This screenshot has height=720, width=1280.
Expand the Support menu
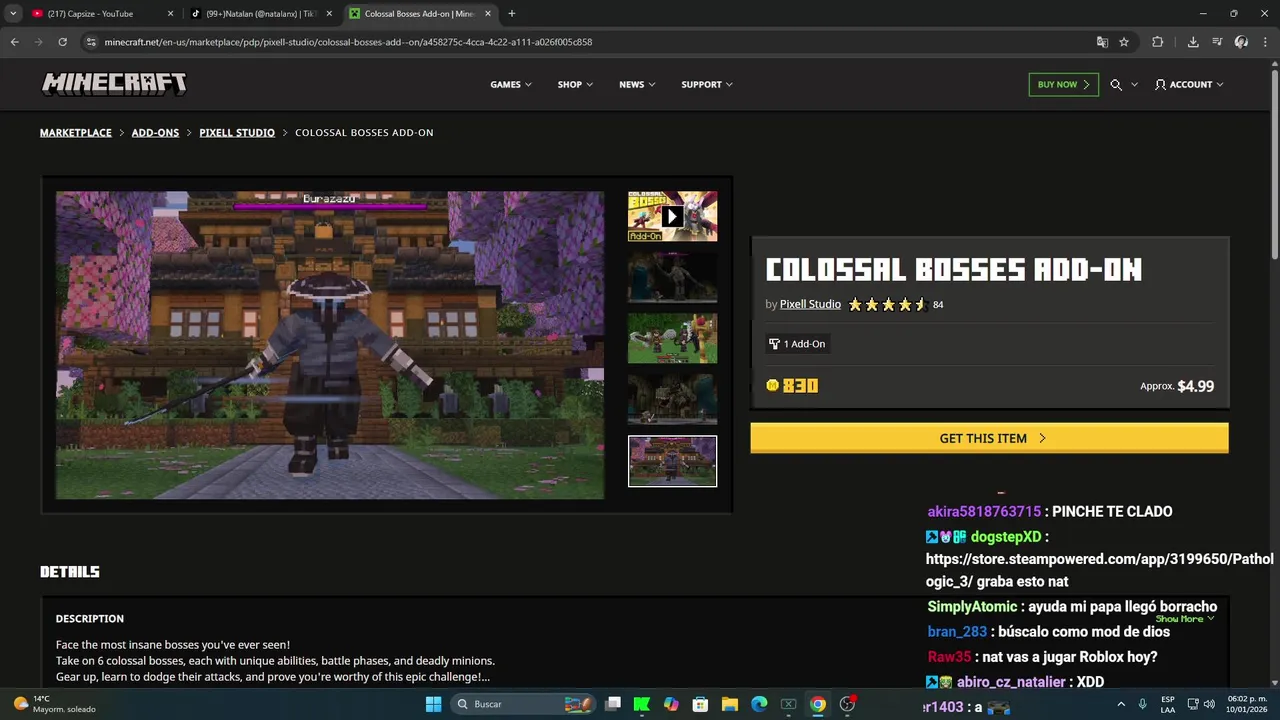click(707, 85)
